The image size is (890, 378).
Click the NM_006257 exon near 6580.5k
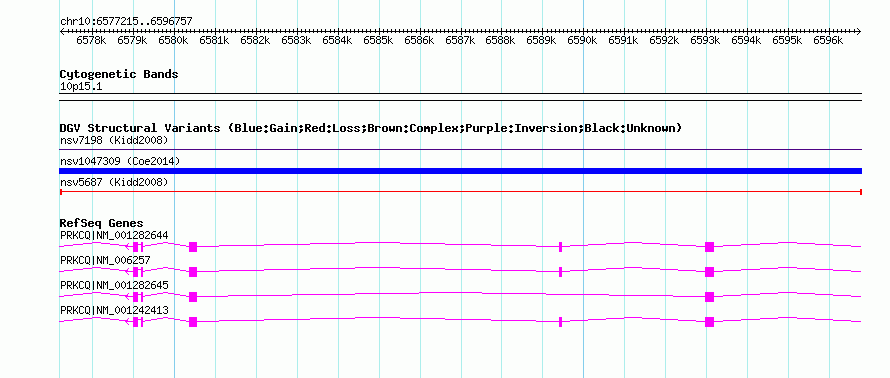(193, 272)
